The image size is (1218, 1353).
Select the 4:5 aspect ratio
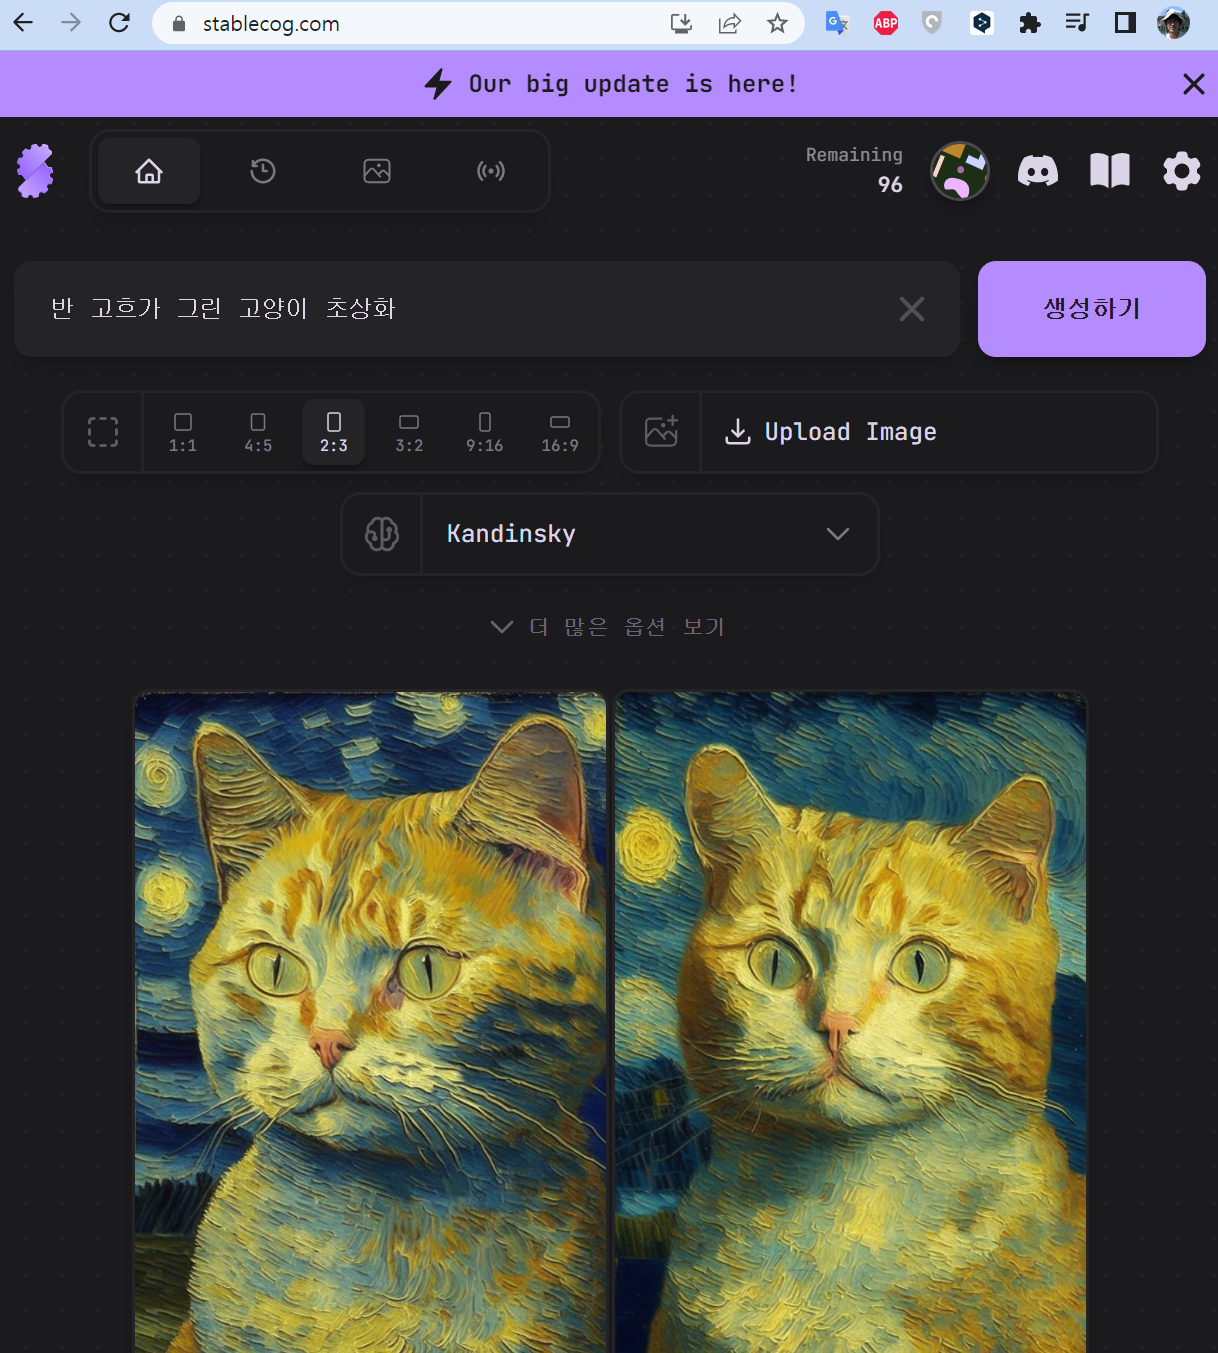[x=258, y=432]
